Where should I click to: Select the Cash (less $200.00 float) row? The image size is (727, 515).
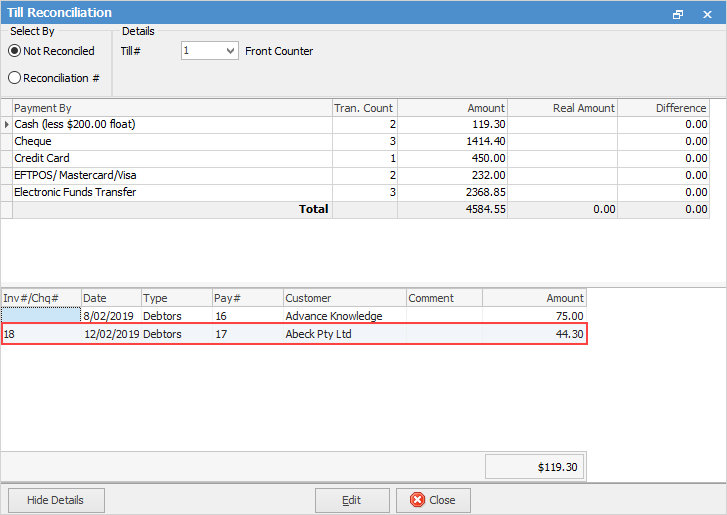click(x=170, y=125)
